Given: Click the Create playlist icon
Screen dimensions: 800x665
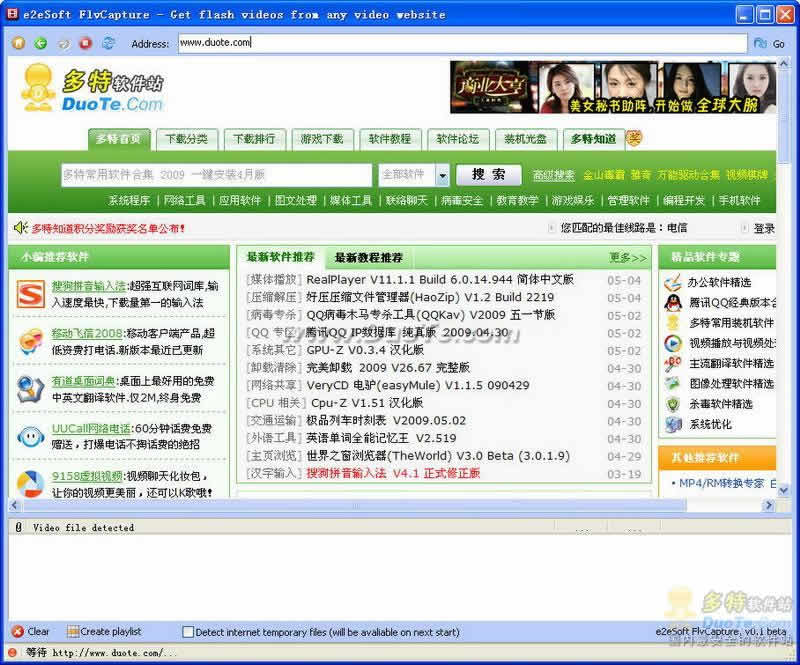Looking at the screenshot, I should click(x=73, y=631).
